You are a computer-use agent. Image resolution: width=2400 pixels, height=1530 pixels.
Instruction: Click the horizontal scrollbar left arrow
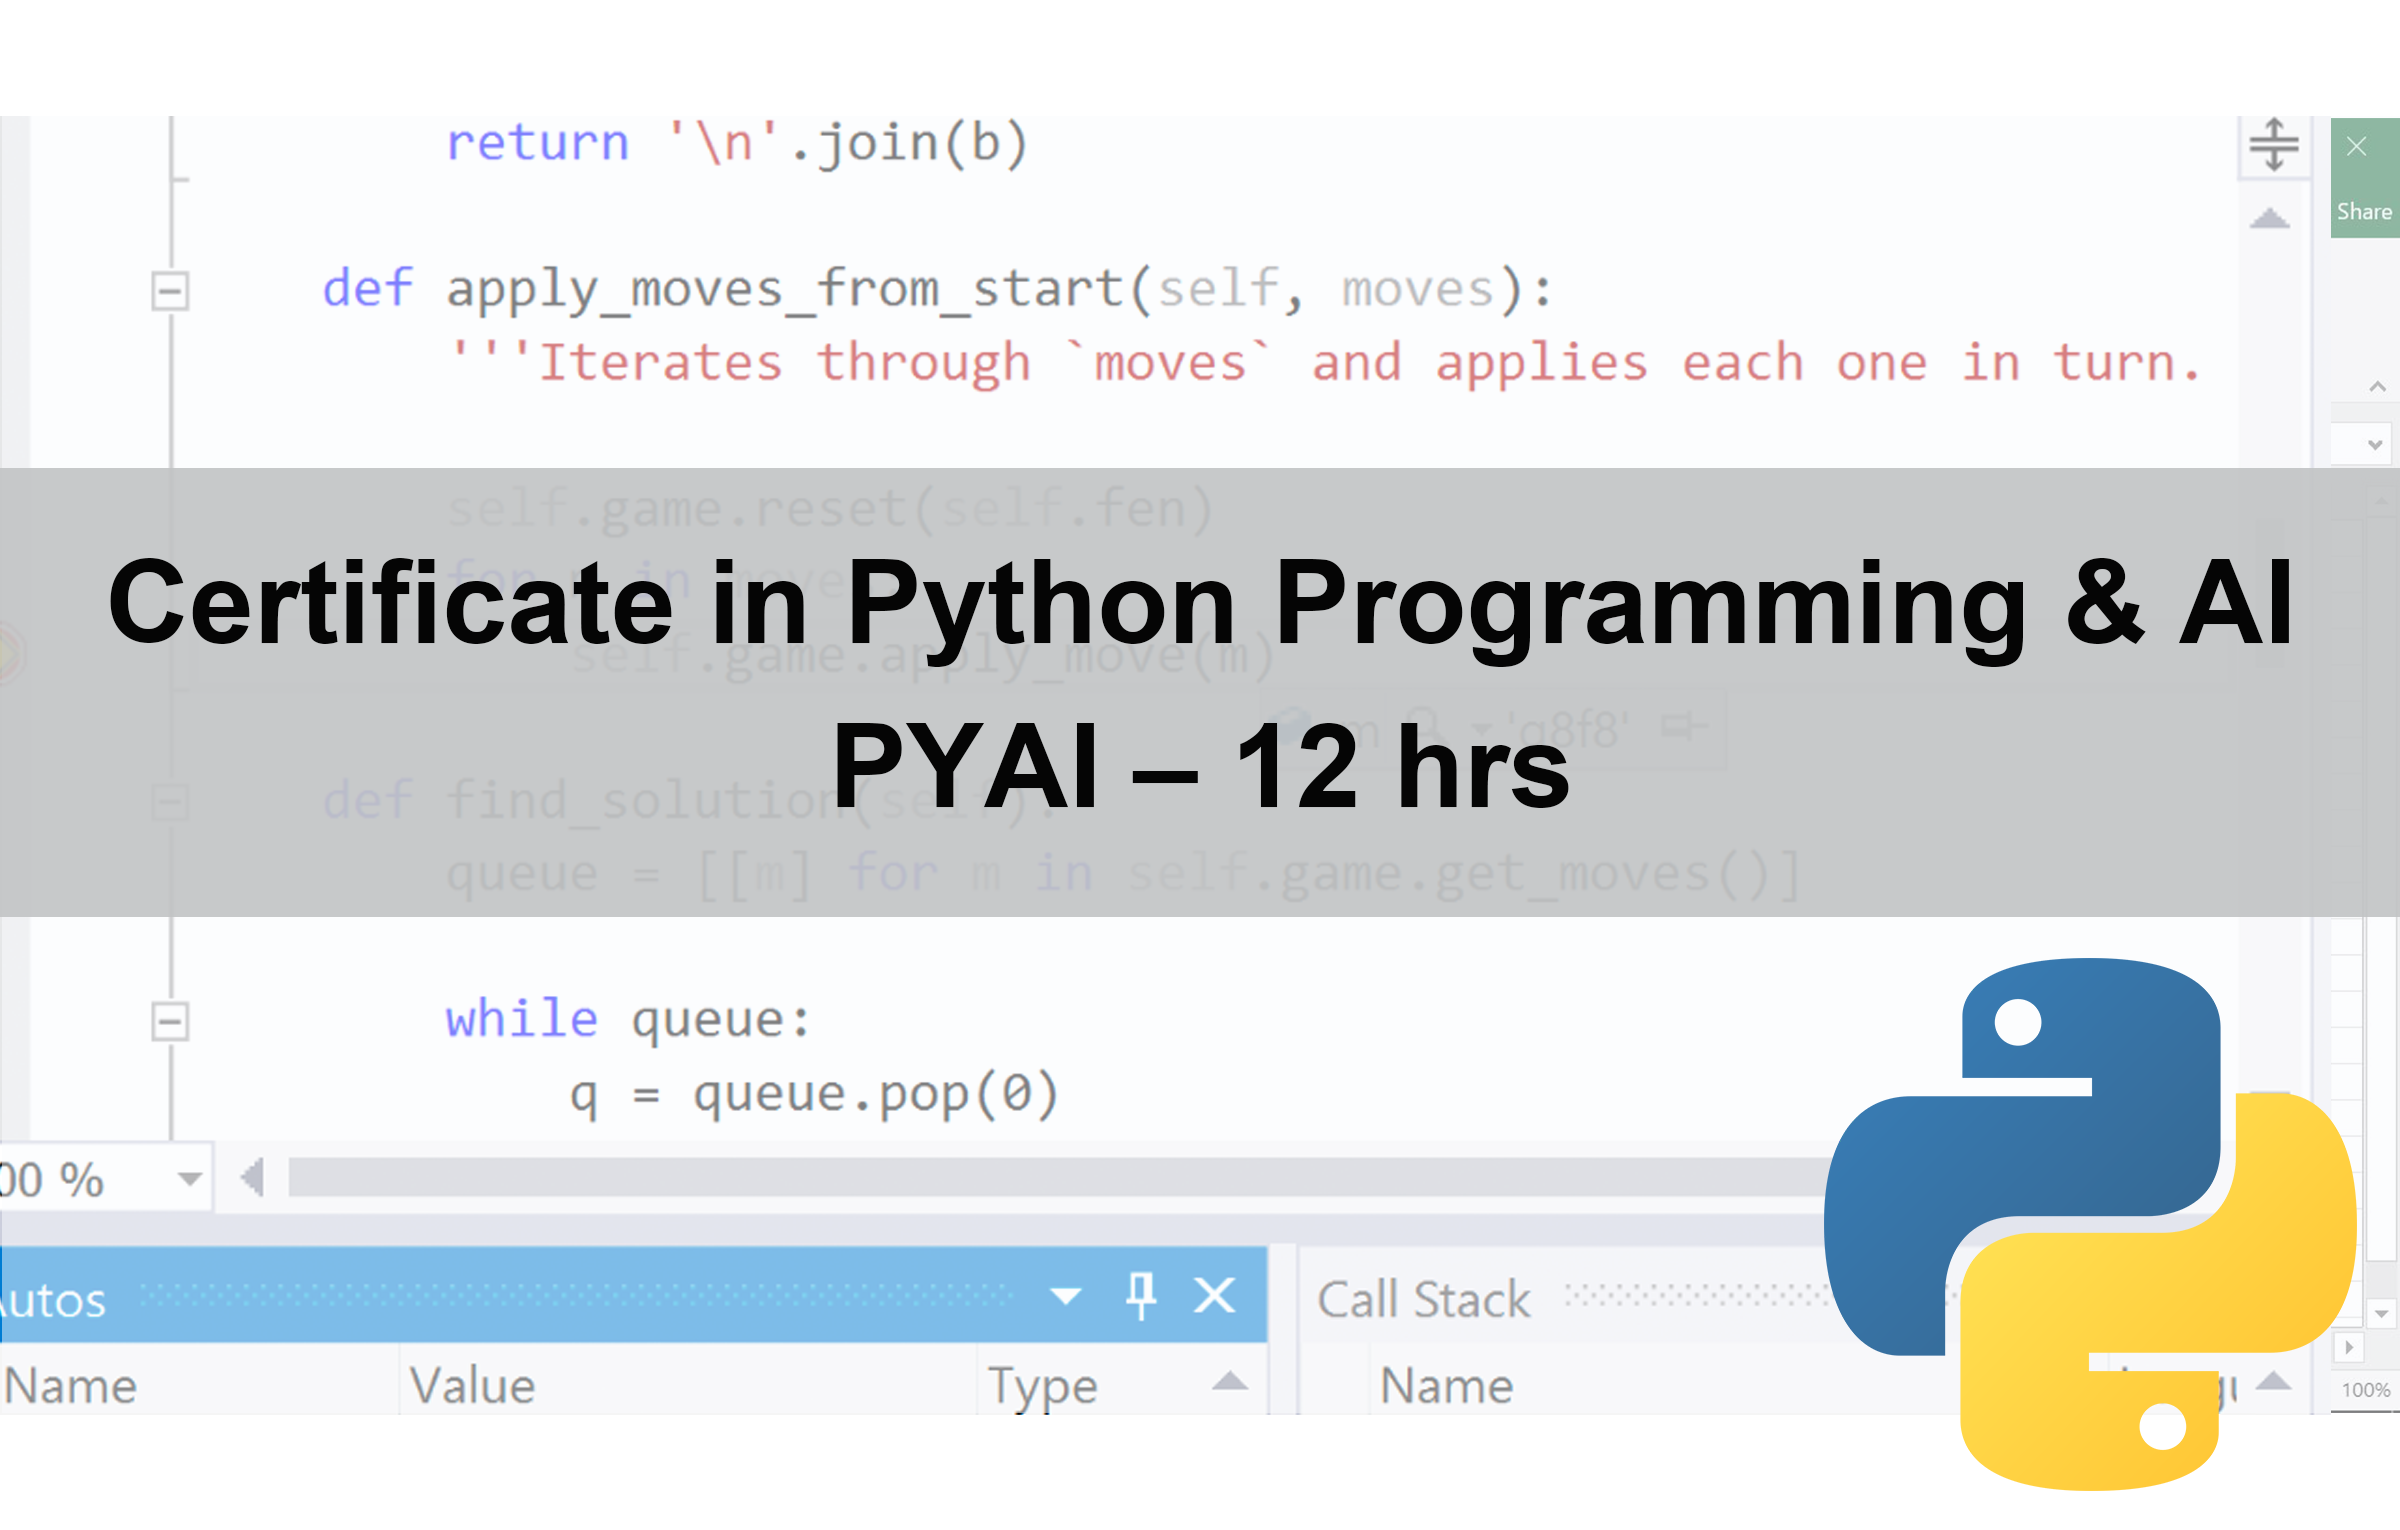coord(253,1178)
